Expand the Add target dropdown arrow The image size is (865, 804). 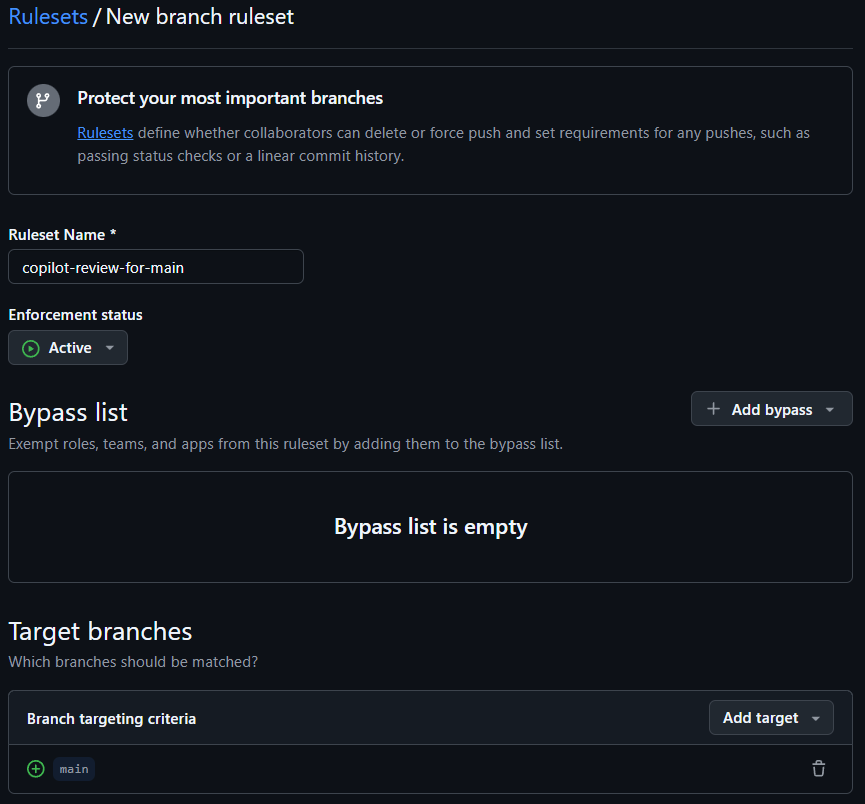pyautogui.click(x=816, y=718)
